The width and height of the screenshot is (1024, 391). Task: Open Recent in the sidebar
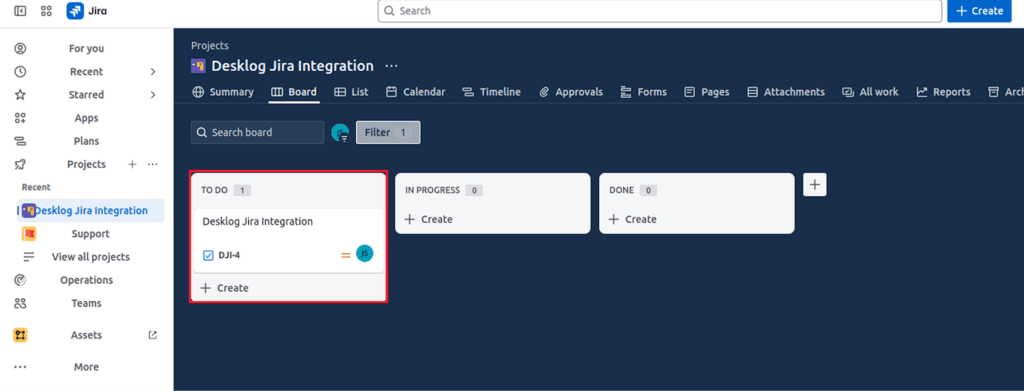coord(86,72)
